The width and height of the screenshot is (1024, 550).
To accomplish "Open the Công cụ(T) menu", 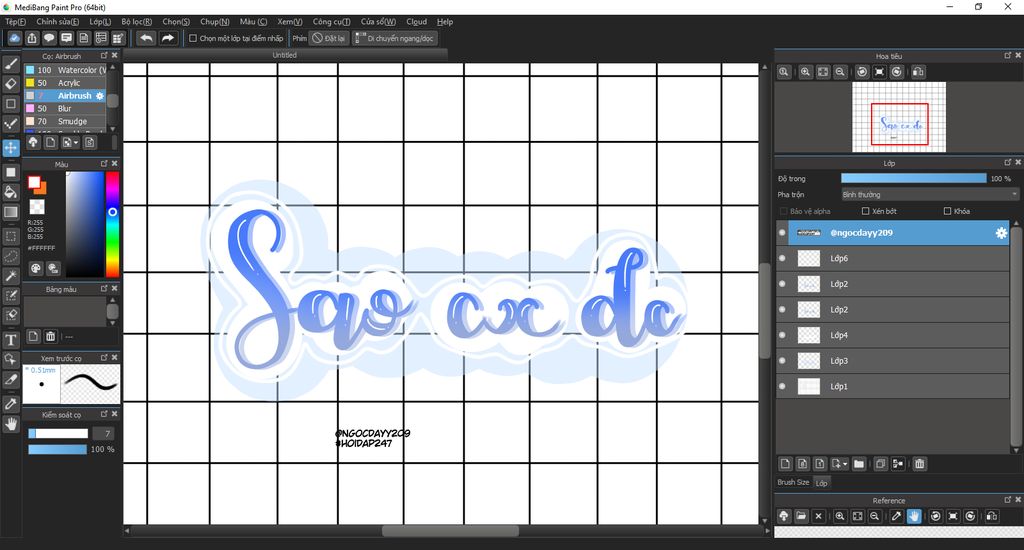I will pyautogui.click(x=331, y=22).
